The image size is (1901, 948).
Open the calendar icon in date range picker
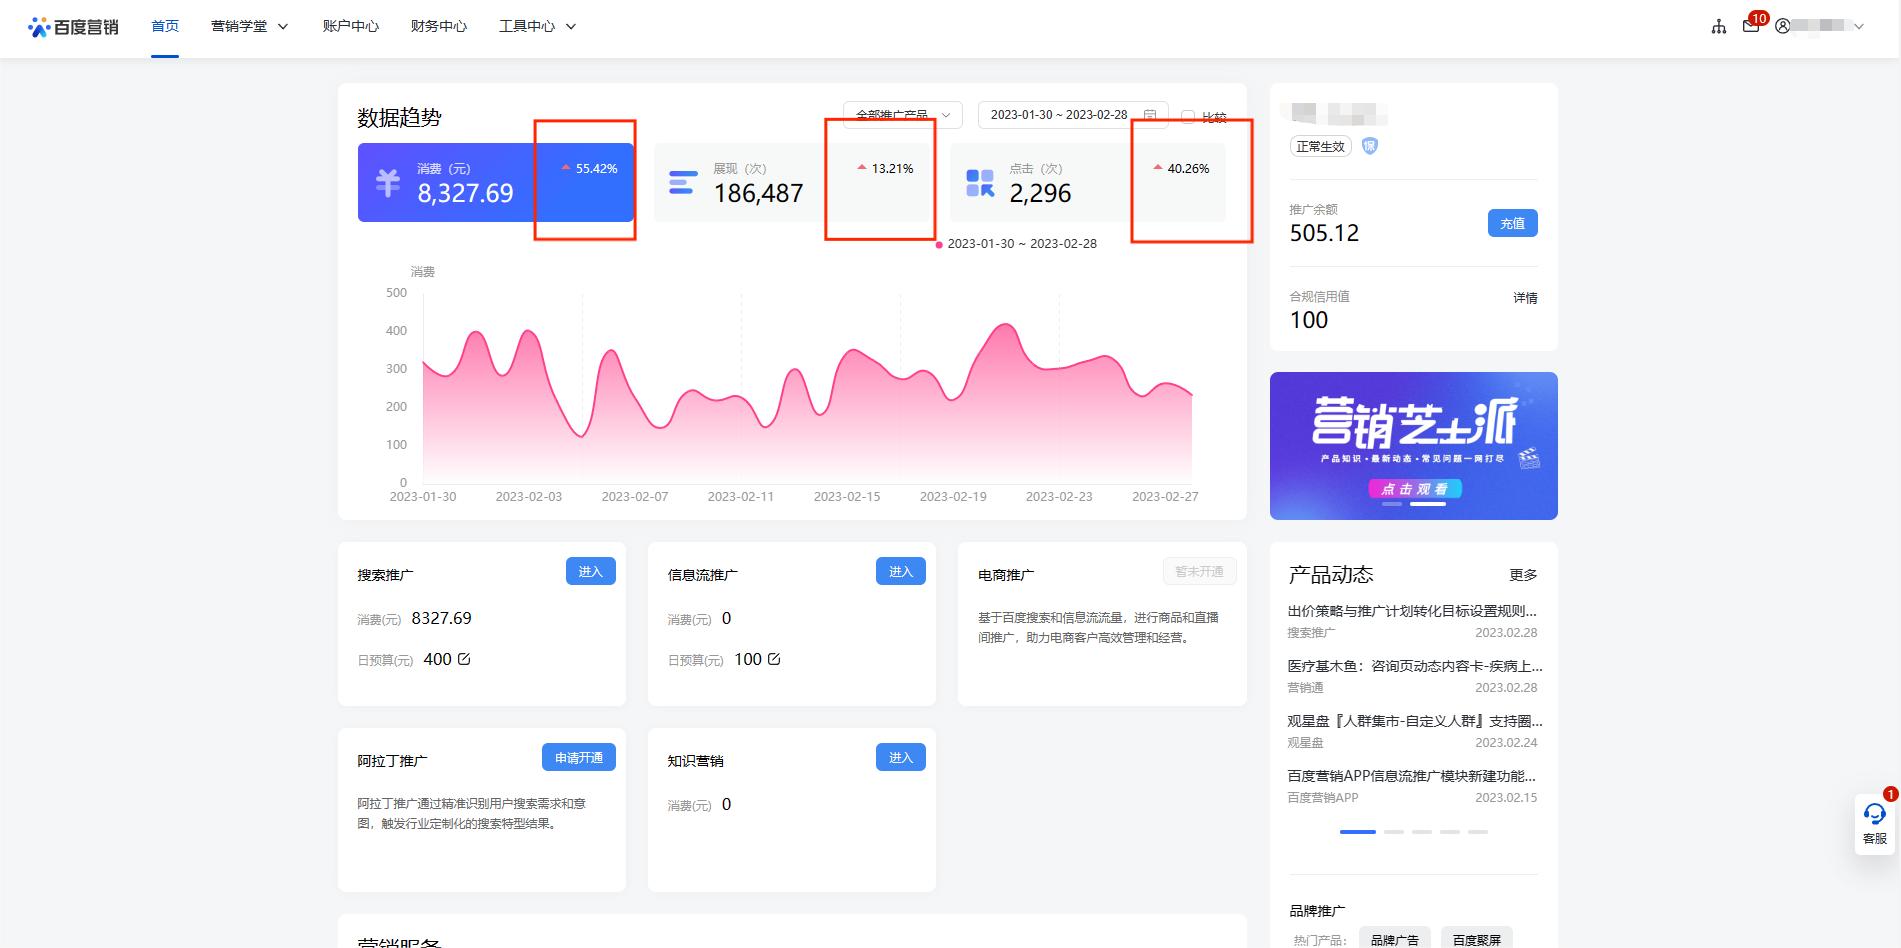pos(1152,114)
